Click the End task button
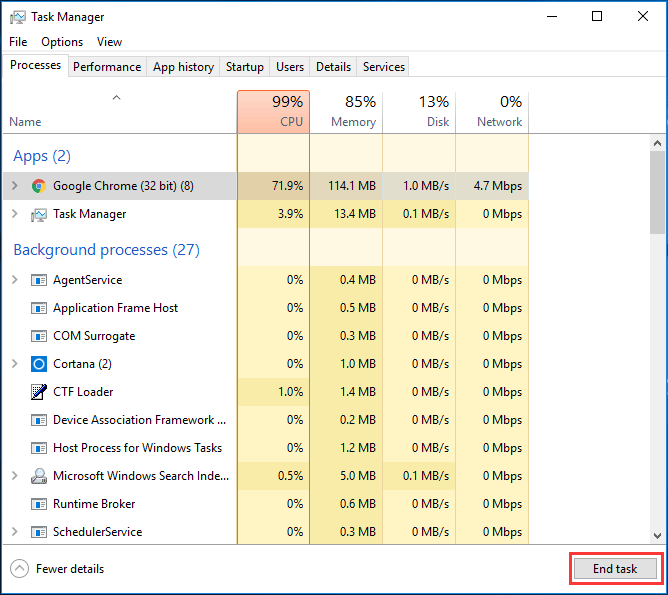 tap(615, 569)
